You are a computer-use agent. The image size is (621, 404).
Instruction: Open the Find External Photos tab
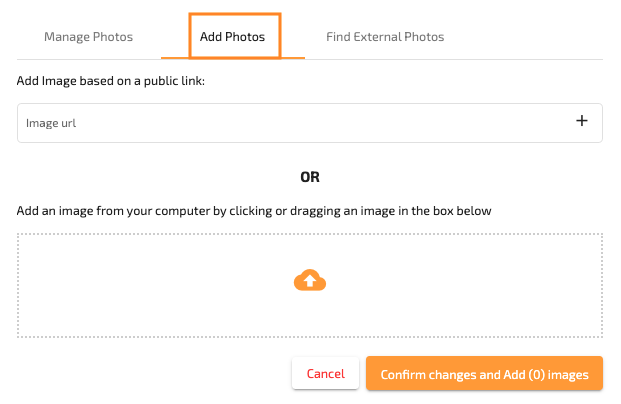pyautogui.click(x=385, y=37)
